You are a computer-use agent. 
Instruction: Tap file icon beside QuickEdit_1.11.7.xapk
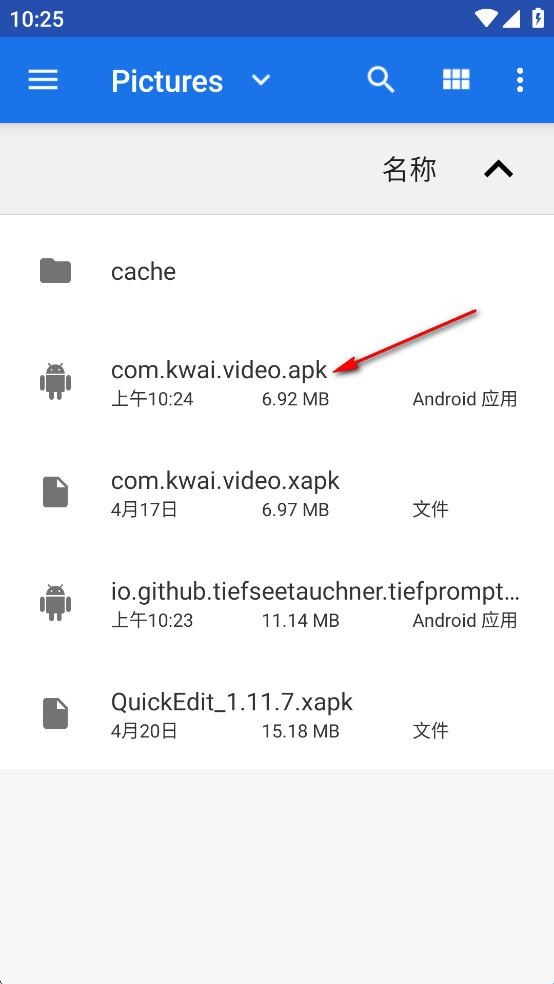coord(55,714)
